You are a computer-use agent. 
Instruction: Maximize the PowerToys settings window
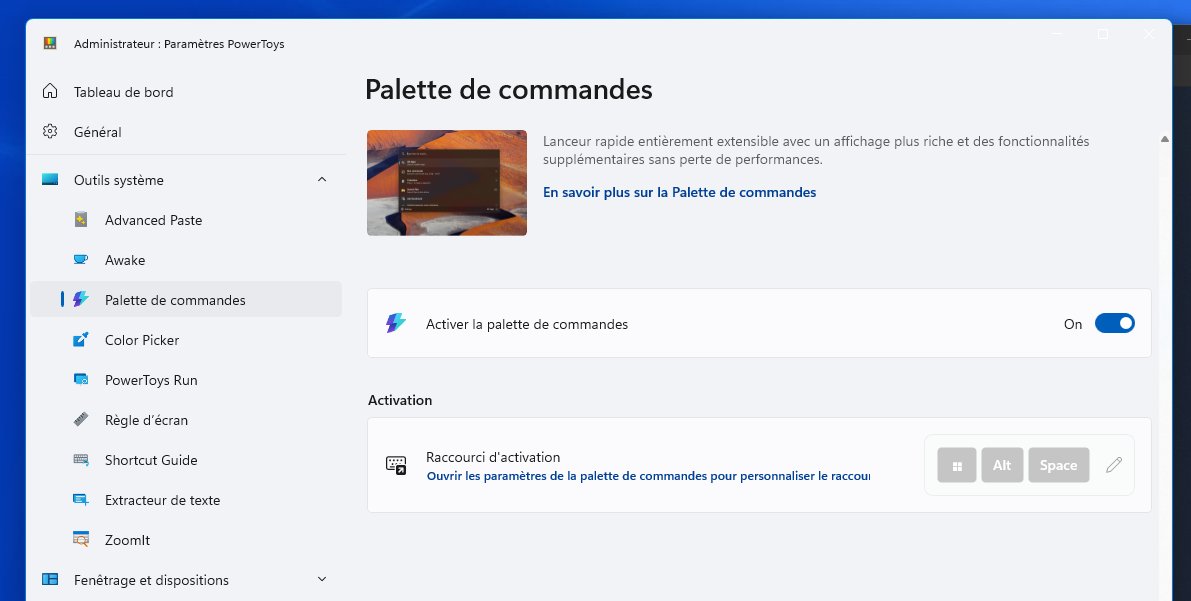(1103, 34)
